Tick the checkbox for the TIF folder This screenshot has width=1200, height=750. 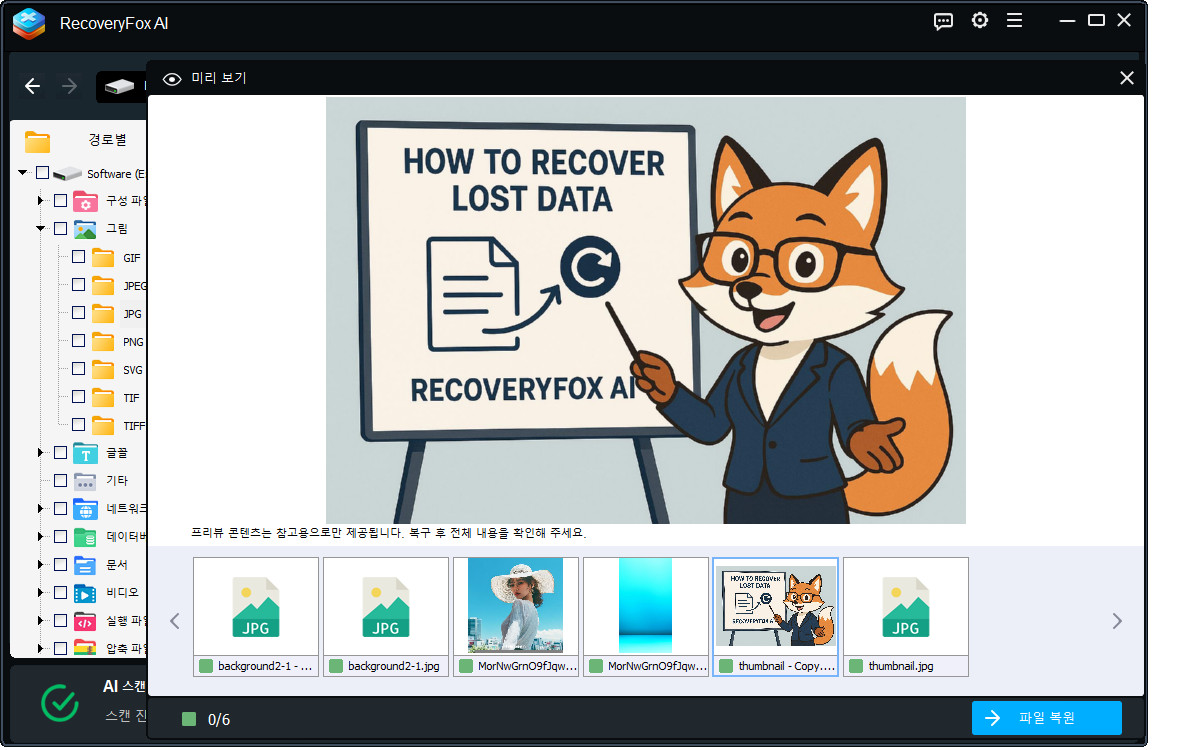[78, 397]
